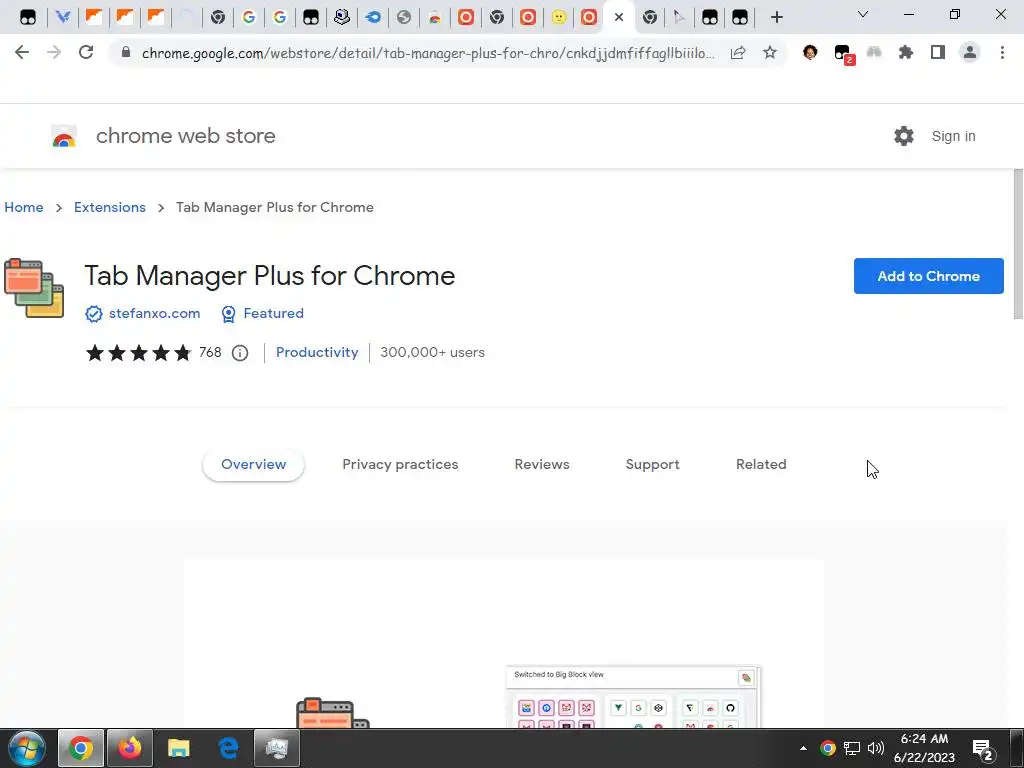
Task: Share this page using the share icon
Action: click(x=738, y=53)
